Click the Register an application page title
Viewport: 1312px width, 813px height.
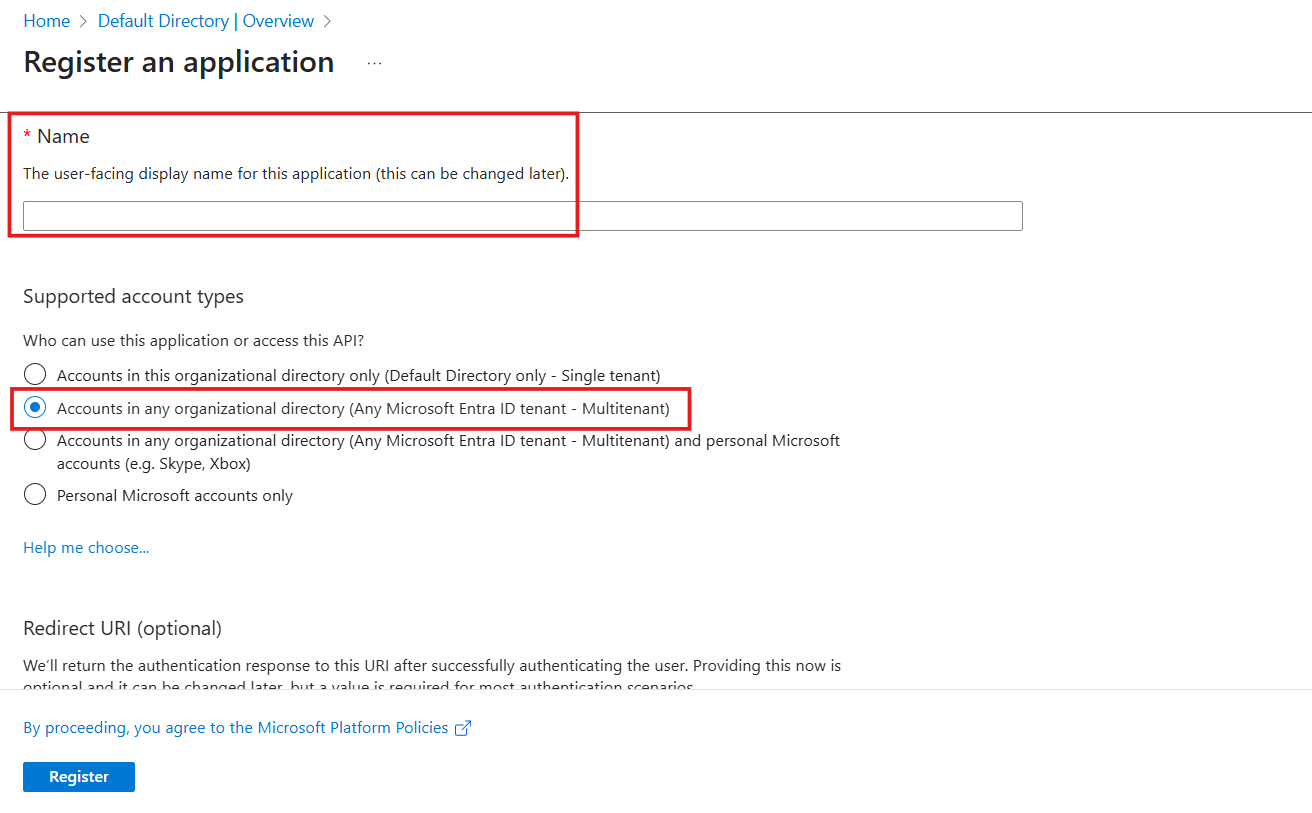(178, 62)
